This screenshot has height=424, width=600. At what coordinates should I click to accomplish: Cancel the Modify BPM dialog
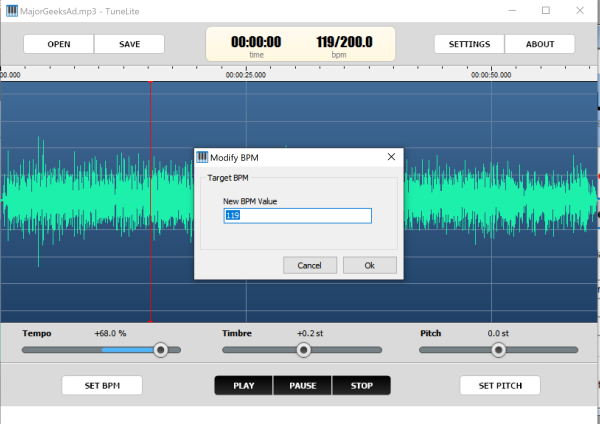(x=309, y=265)
